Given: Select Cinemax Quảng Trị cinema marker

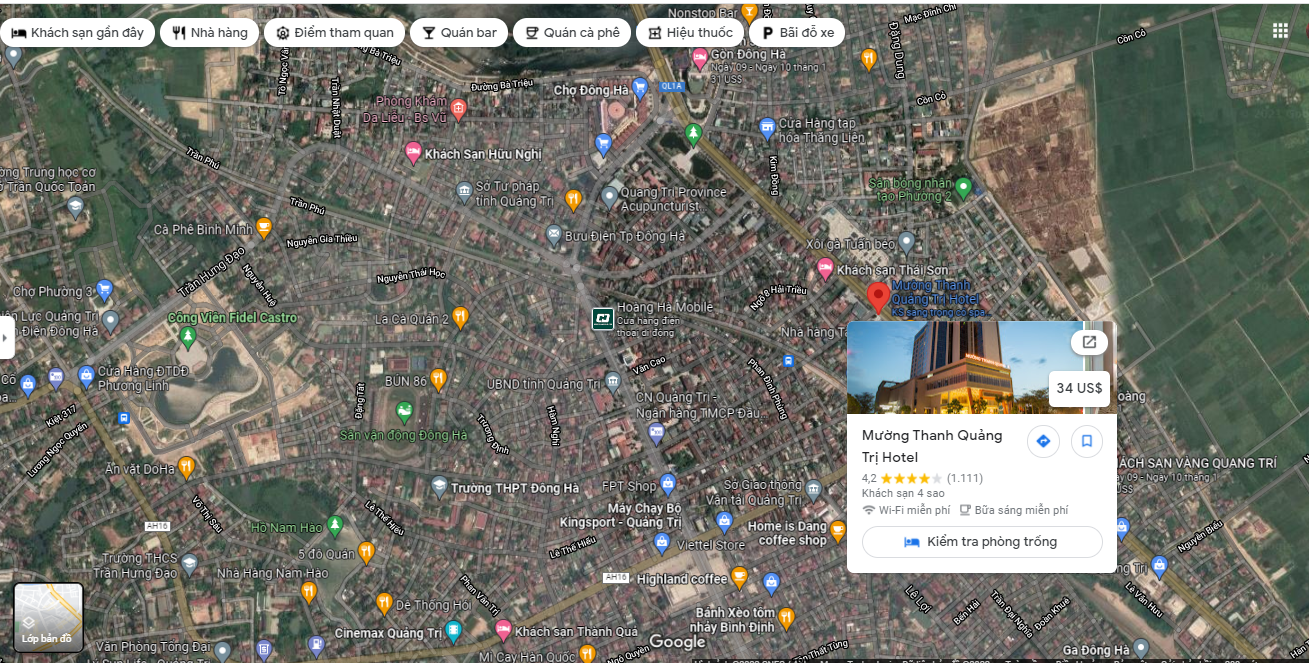Looking at the screenshot, I should [x=453, y=630].
